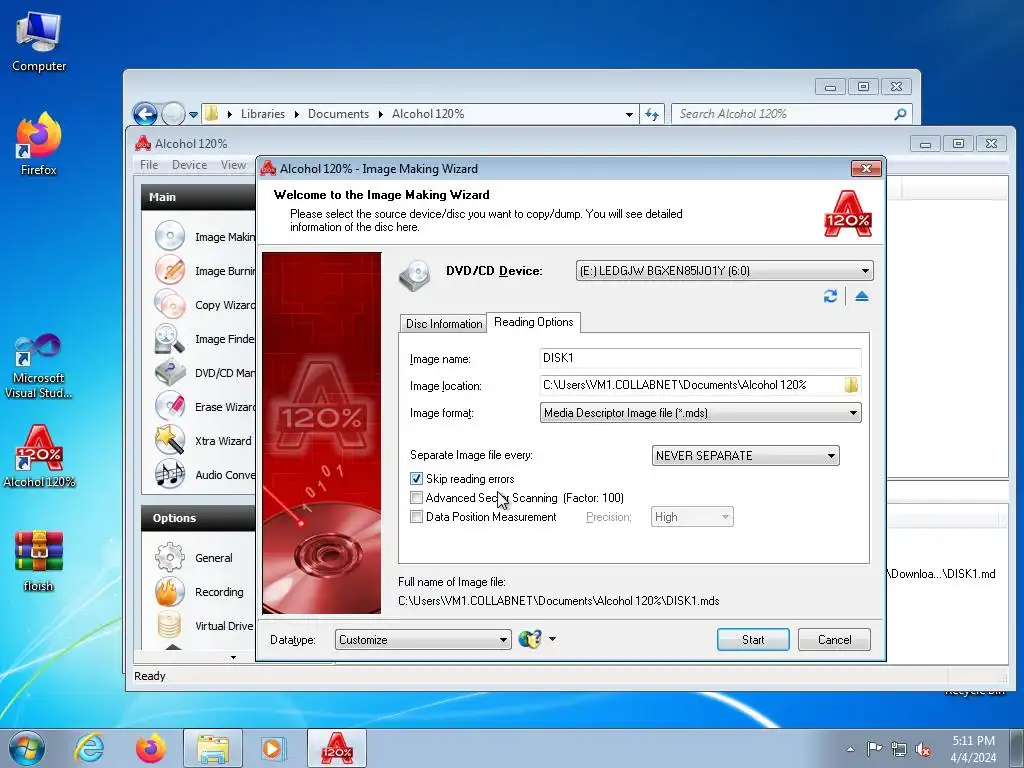
Task: Open the Datatype Customize dropdown
Action: click(423, 639)
